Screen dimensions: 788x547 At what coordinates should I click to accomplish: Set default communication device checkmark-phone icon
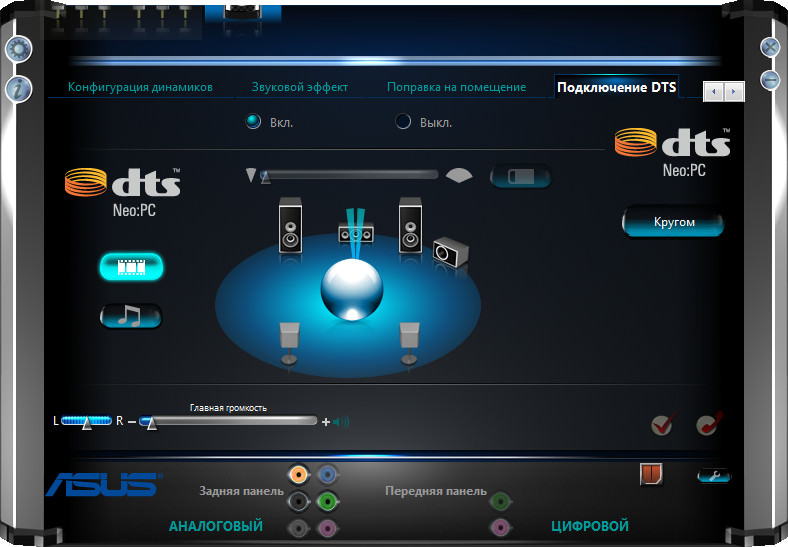point(709,424)
